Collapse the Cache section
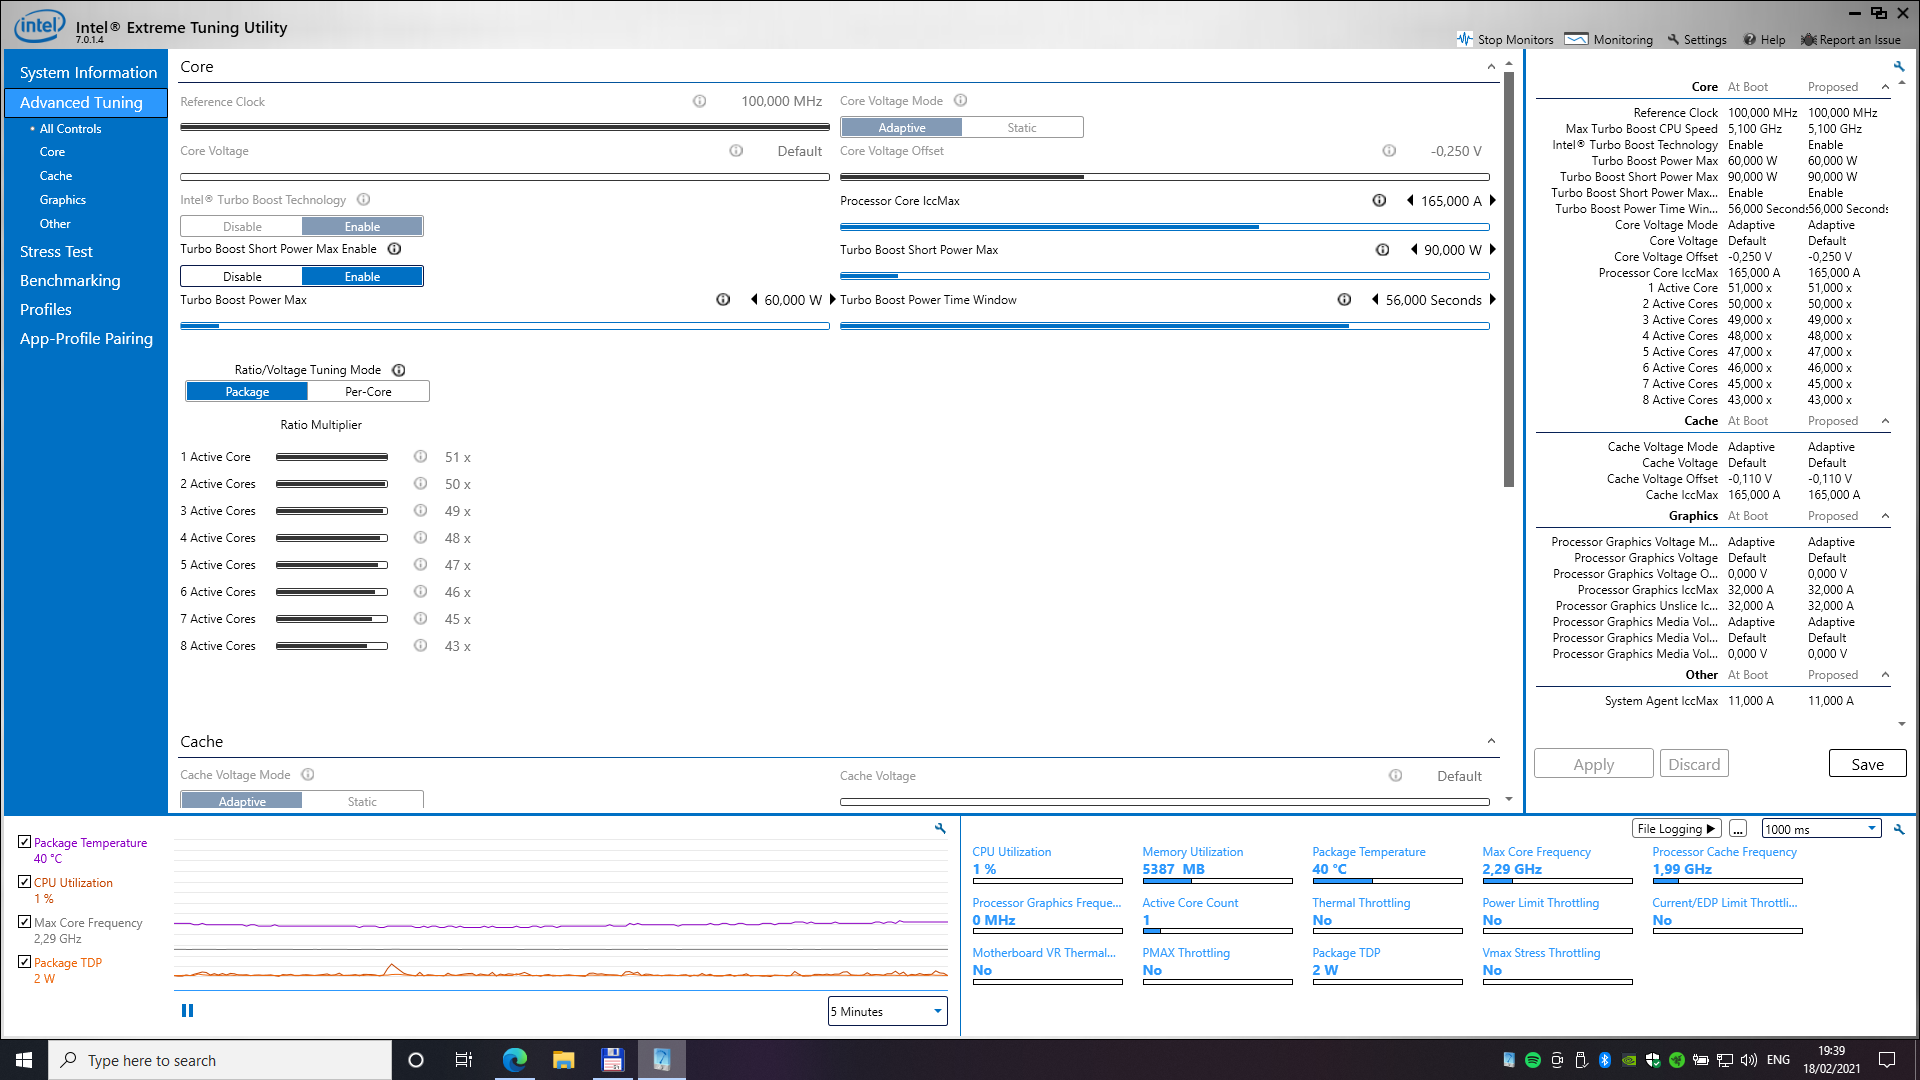1920x1080 pixels. click(x=1491, y=742)
